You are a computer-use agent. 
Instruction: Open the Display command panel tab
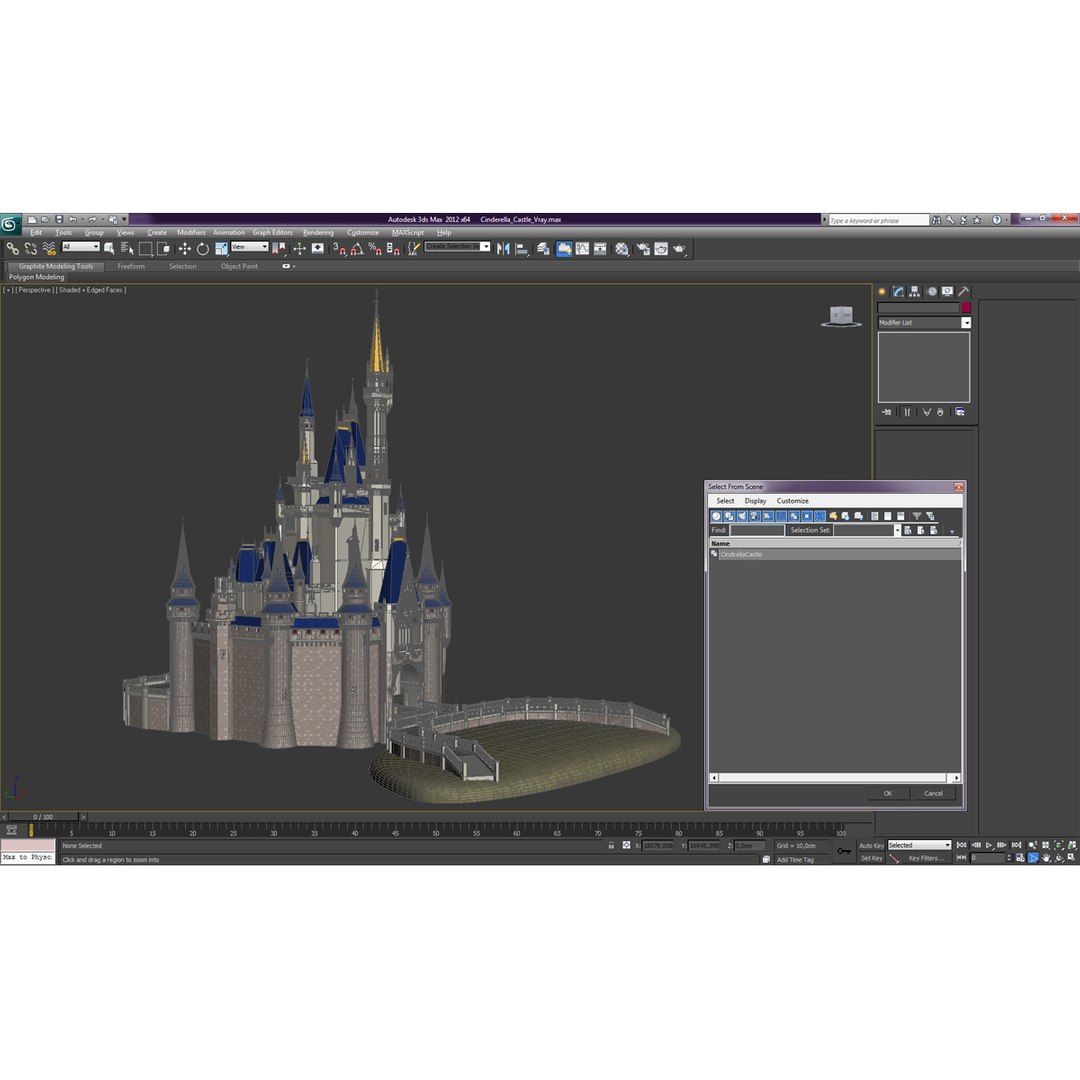(948, 291)
